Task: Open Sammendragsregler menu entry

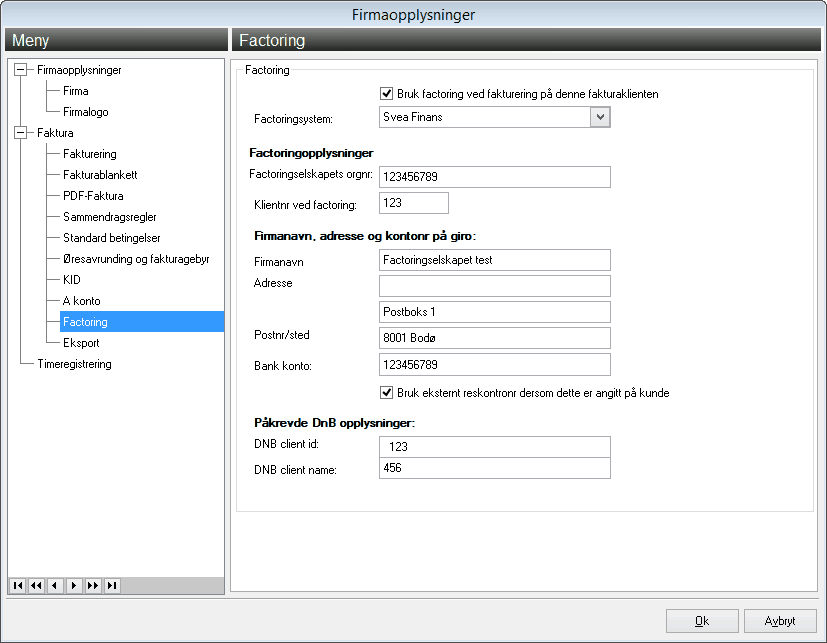Action: click(x=110, y=217)
